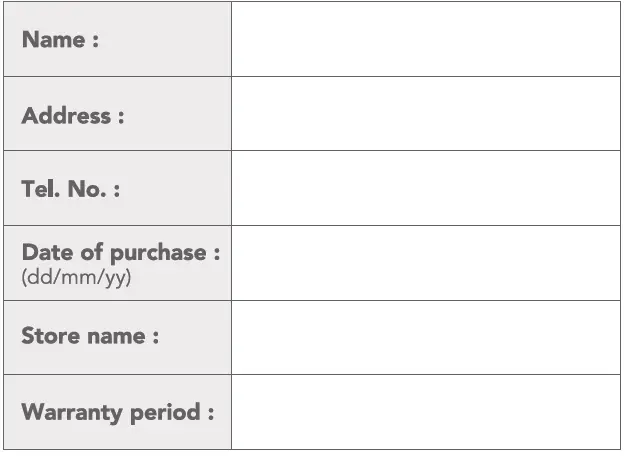Click the "Name :" label
626x456 pixels.
tap(60, 40)
